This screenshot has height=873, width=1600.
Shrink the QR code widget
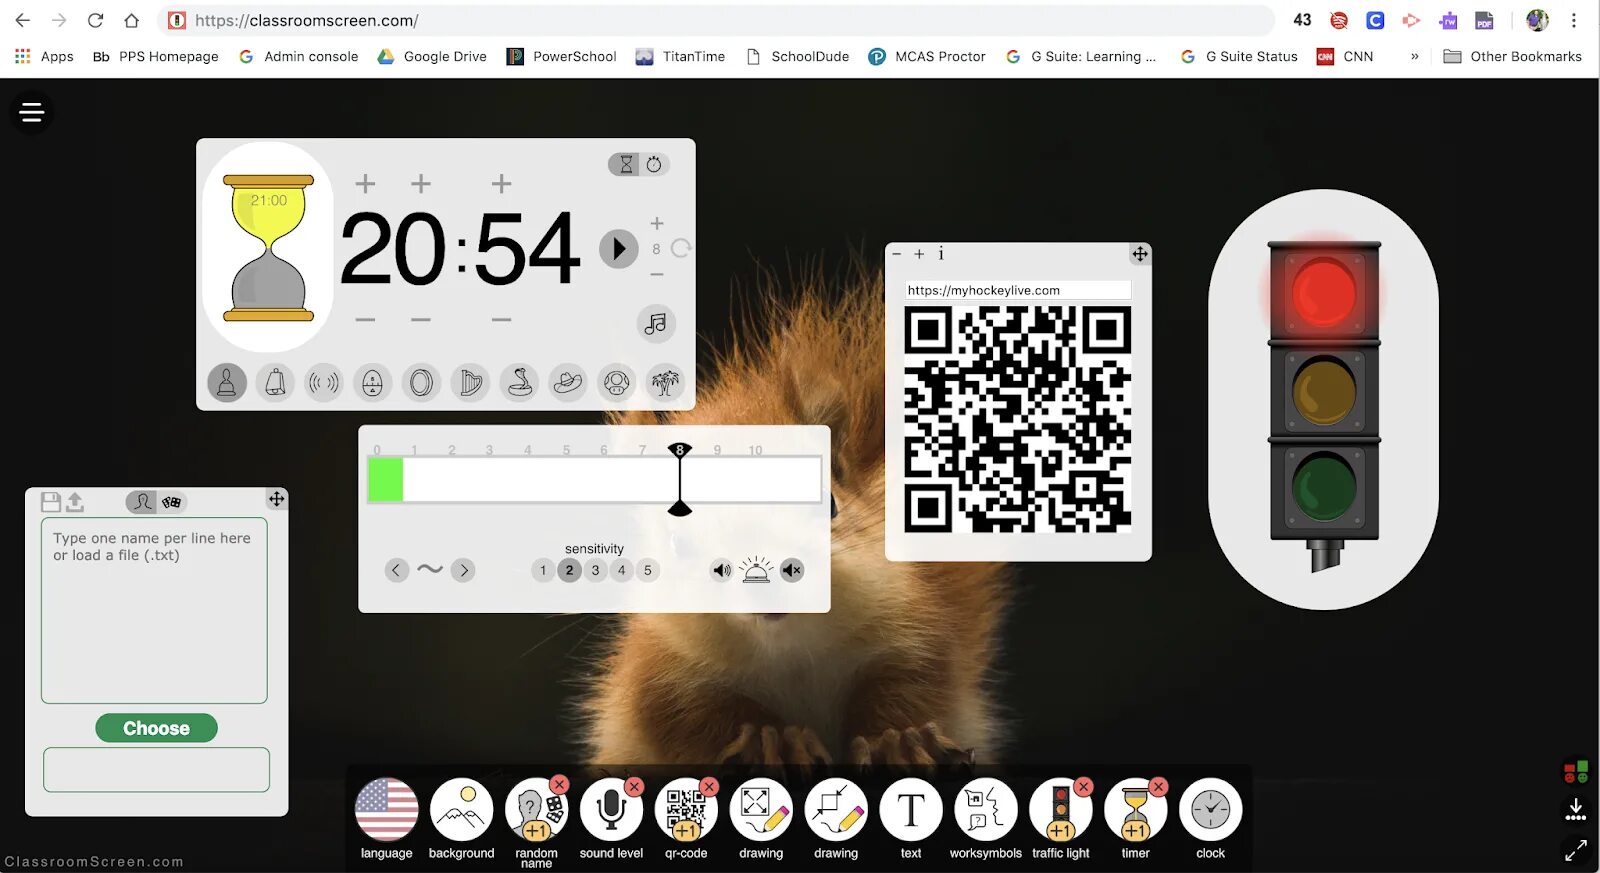(897, 254)
